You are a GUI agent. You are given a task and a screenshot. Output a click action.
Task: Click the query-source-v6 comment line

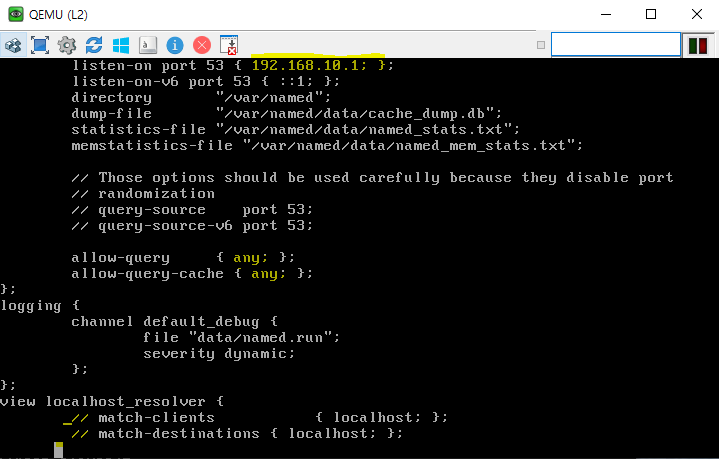click(192, 226)
